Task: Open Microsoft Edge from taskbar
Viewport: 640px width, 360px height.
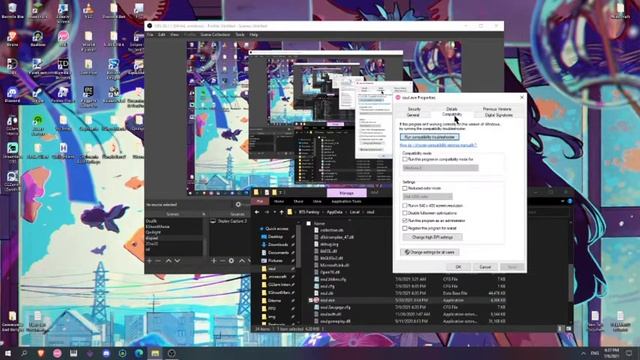Action: point(139,353)
